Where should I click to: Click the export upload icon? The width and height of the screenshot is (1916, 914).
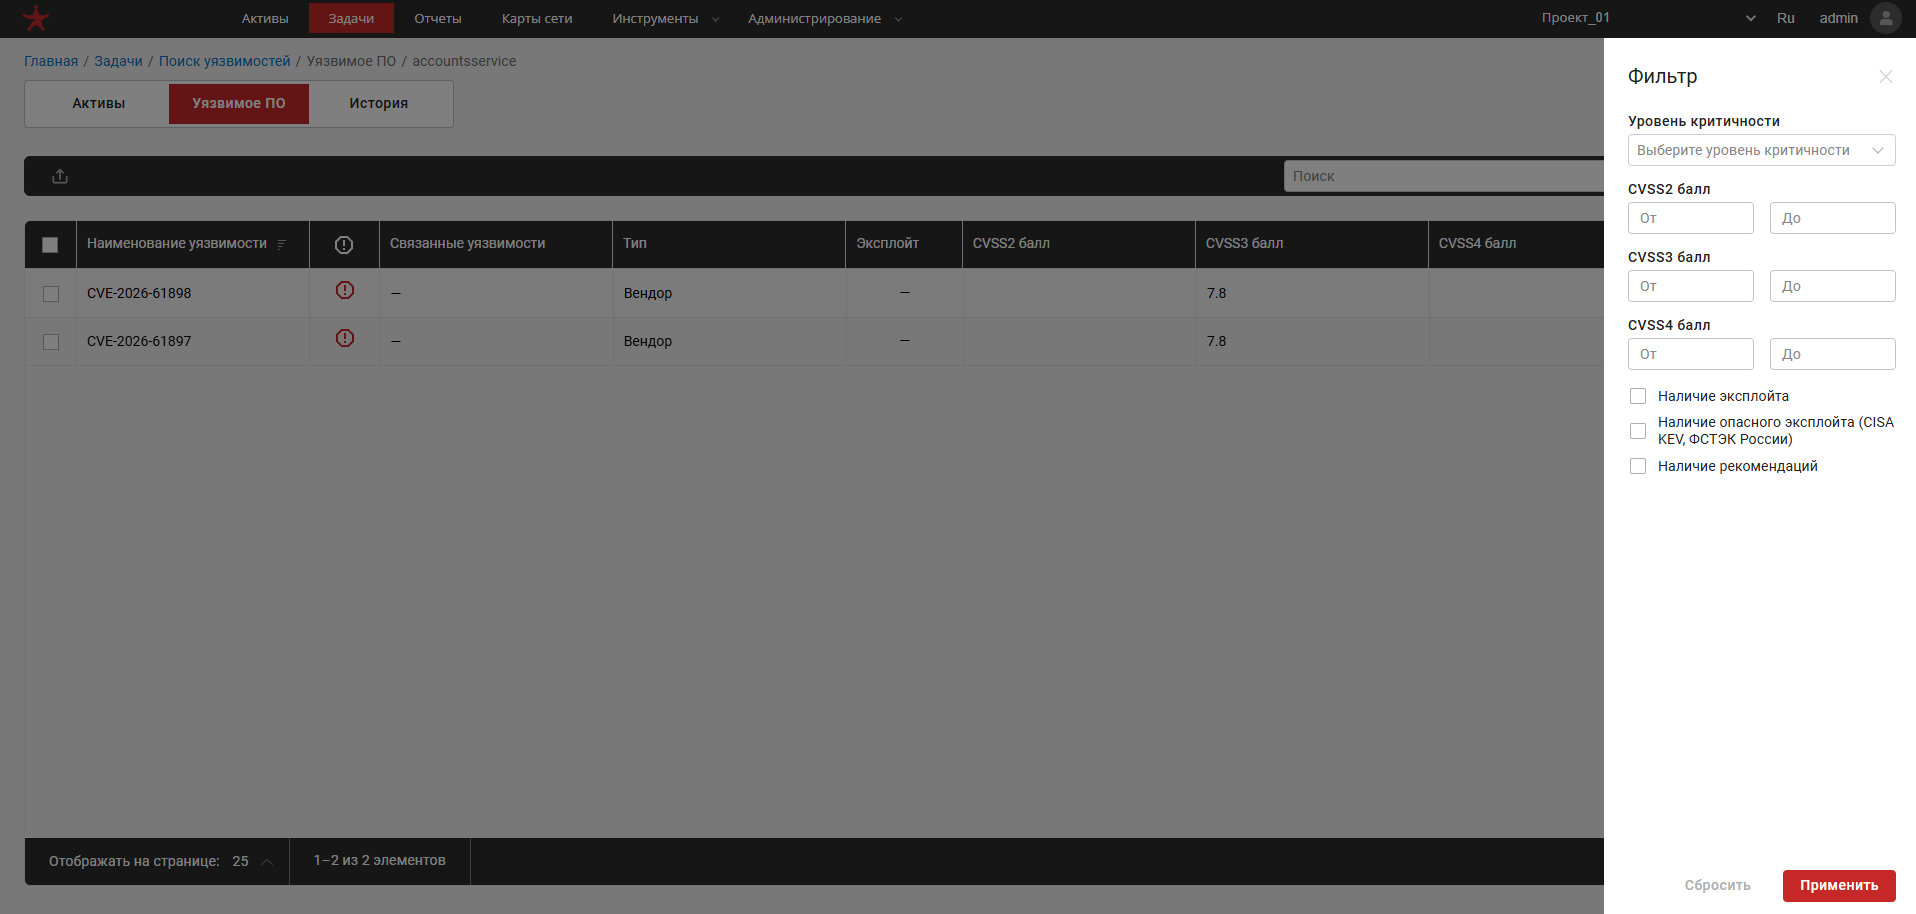pos(60,176)
